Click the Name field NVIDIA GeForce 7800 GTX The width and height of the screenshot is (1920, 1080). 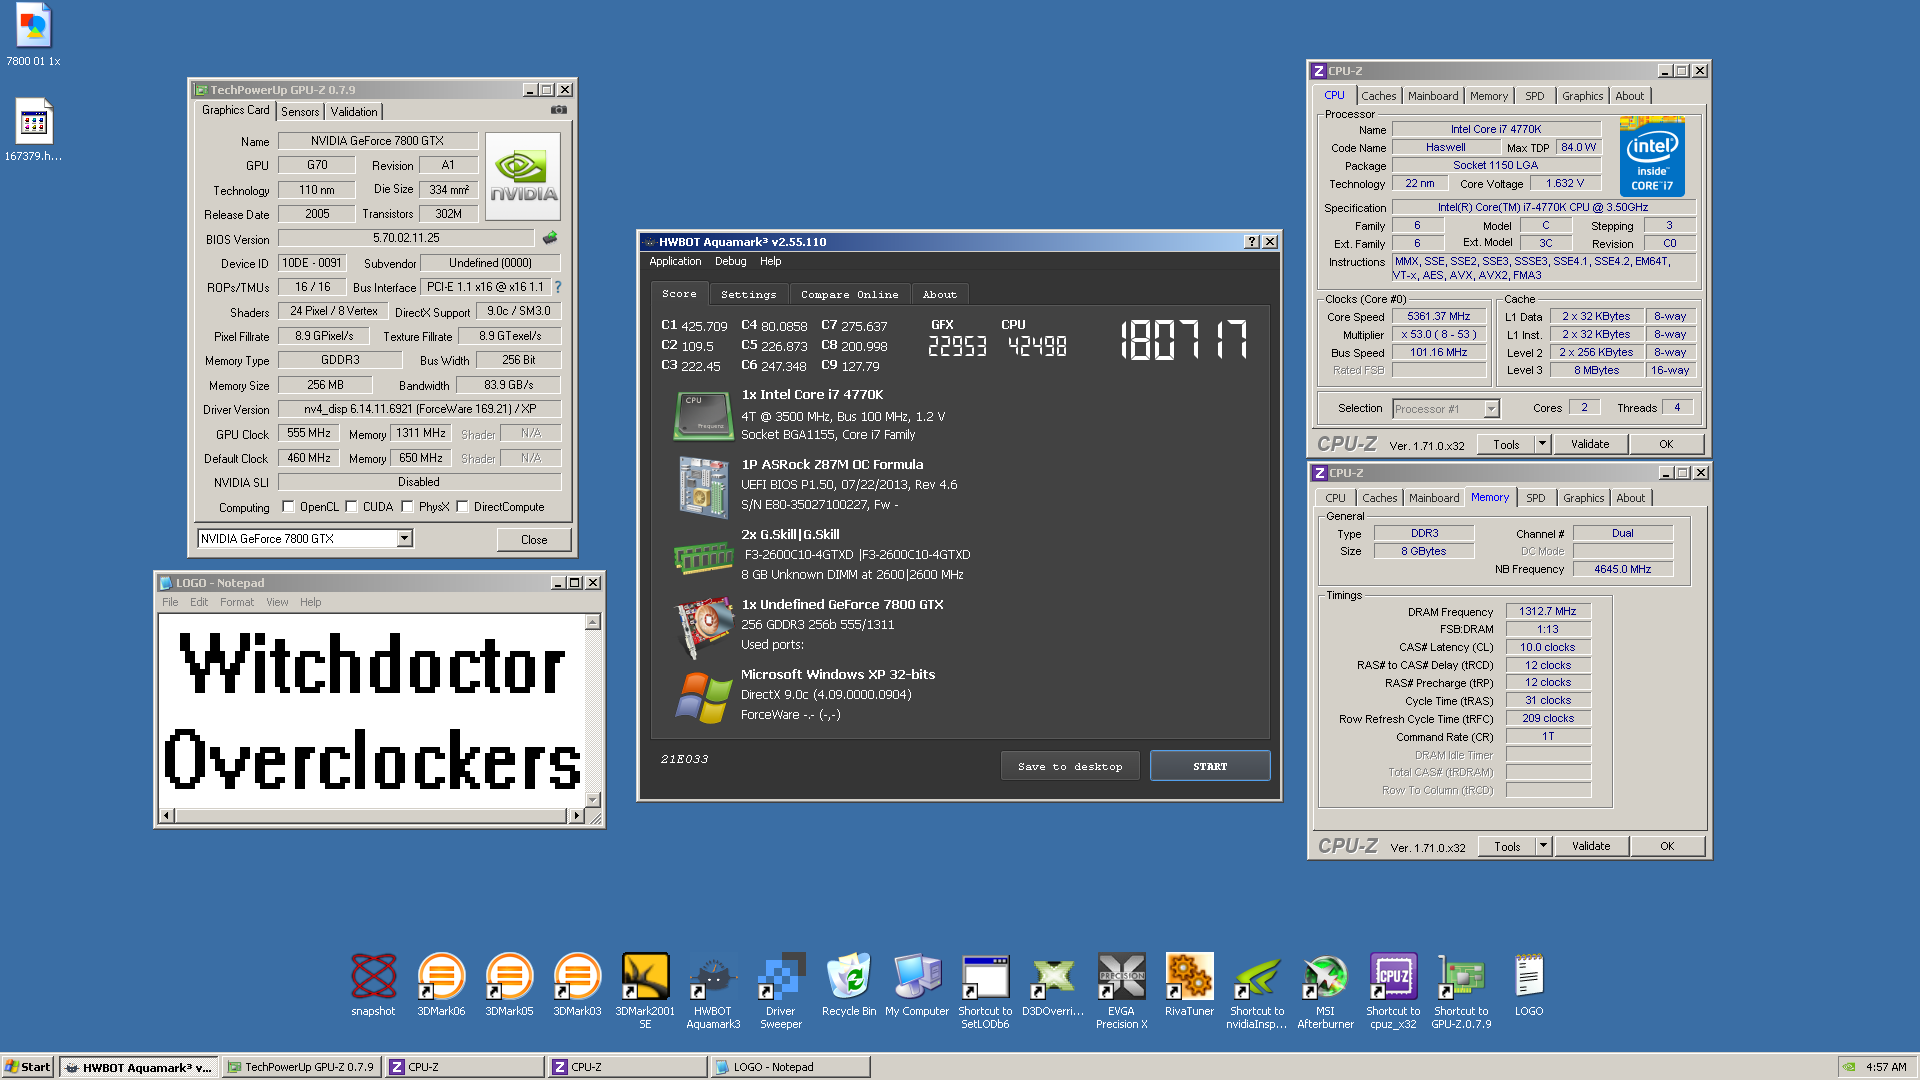pos(377,141)
